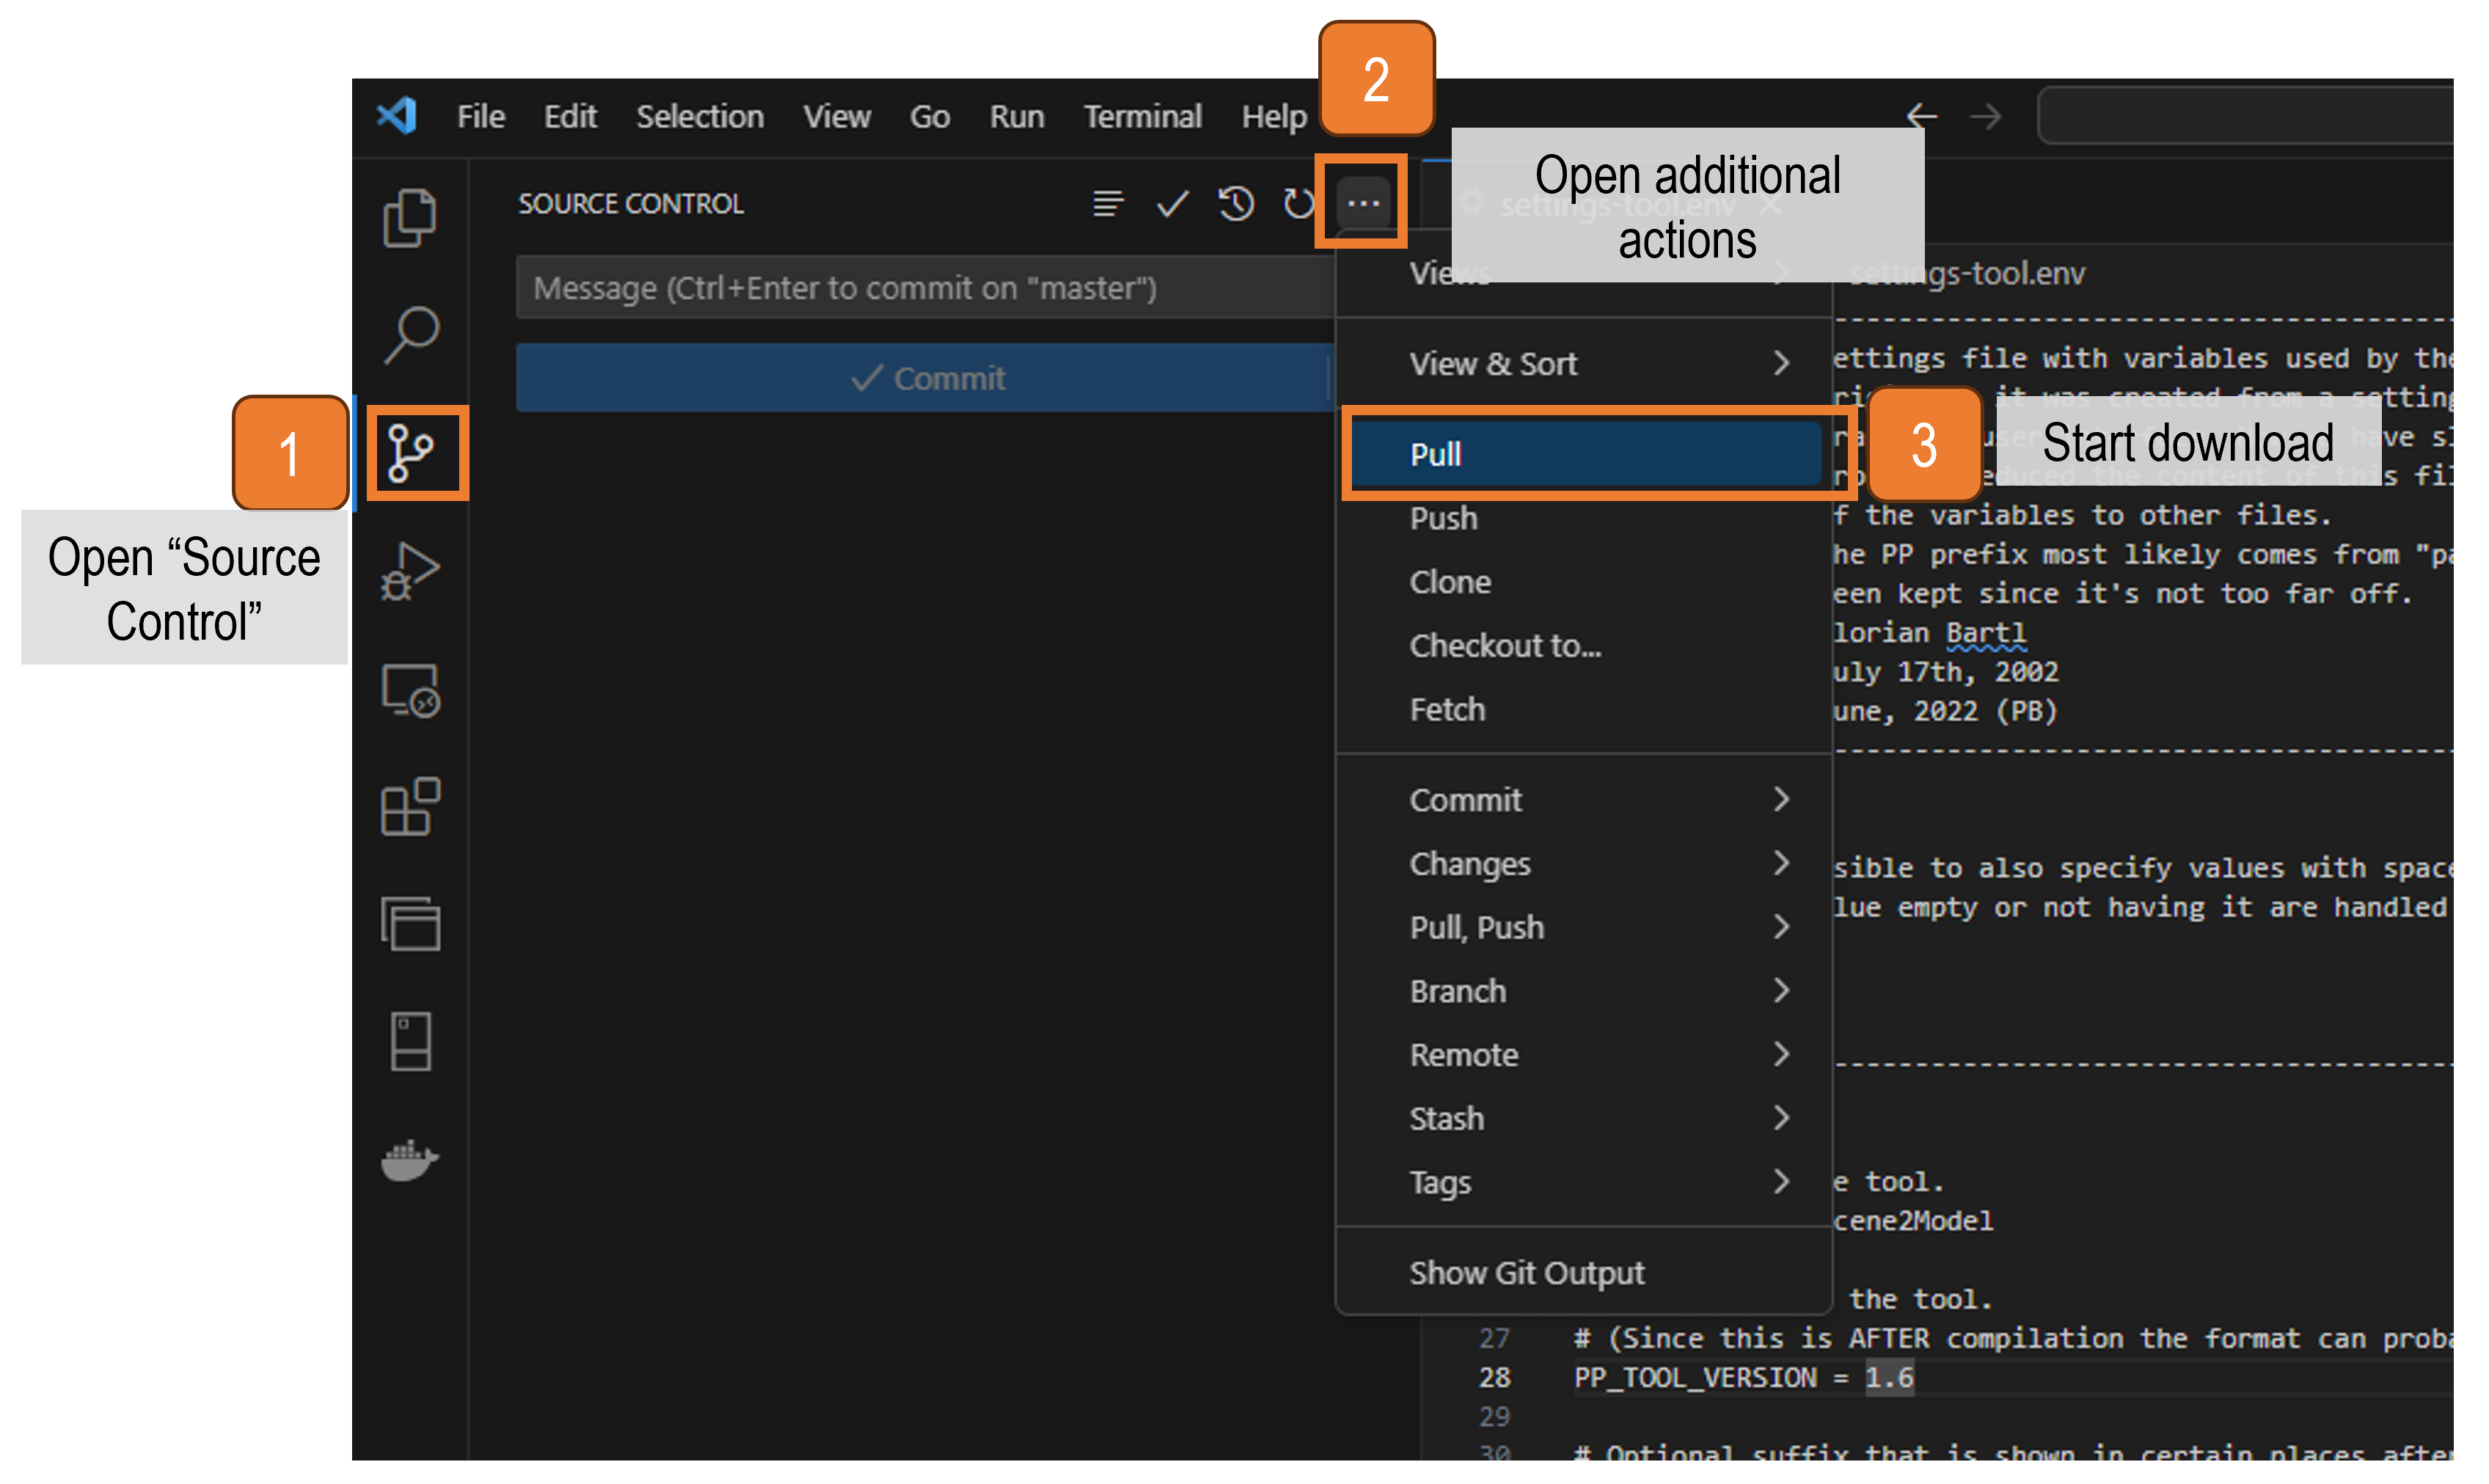Open the Terminal menu

[x=1142, y=117]
